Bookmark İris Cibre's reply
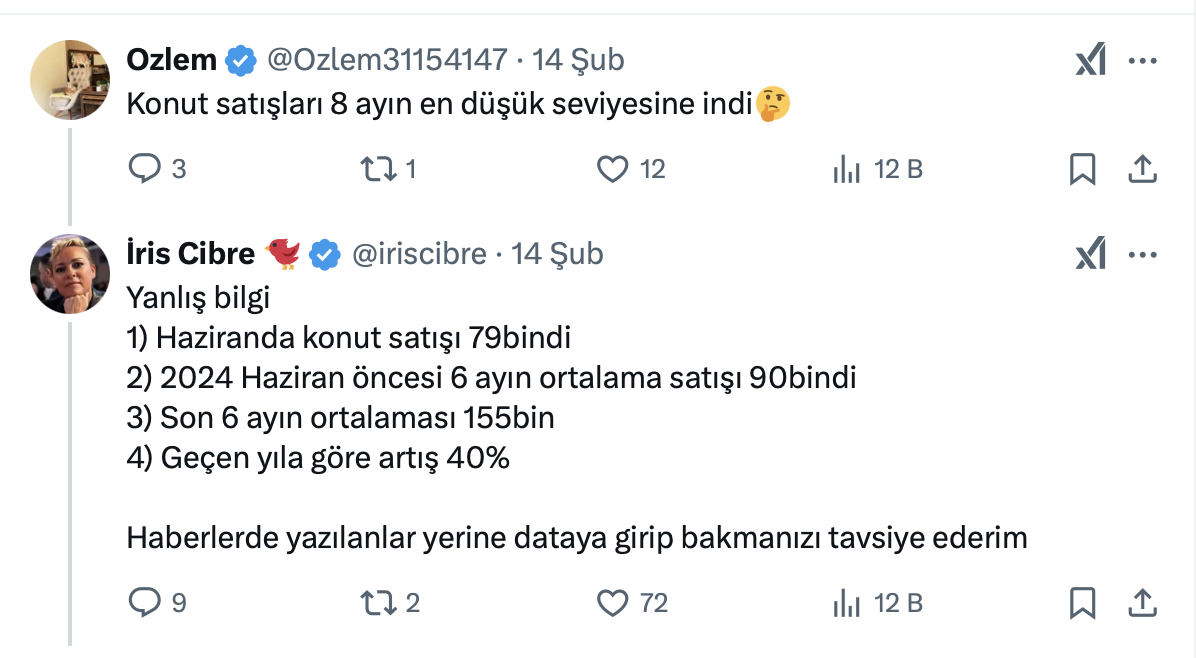 point(1082,603)
